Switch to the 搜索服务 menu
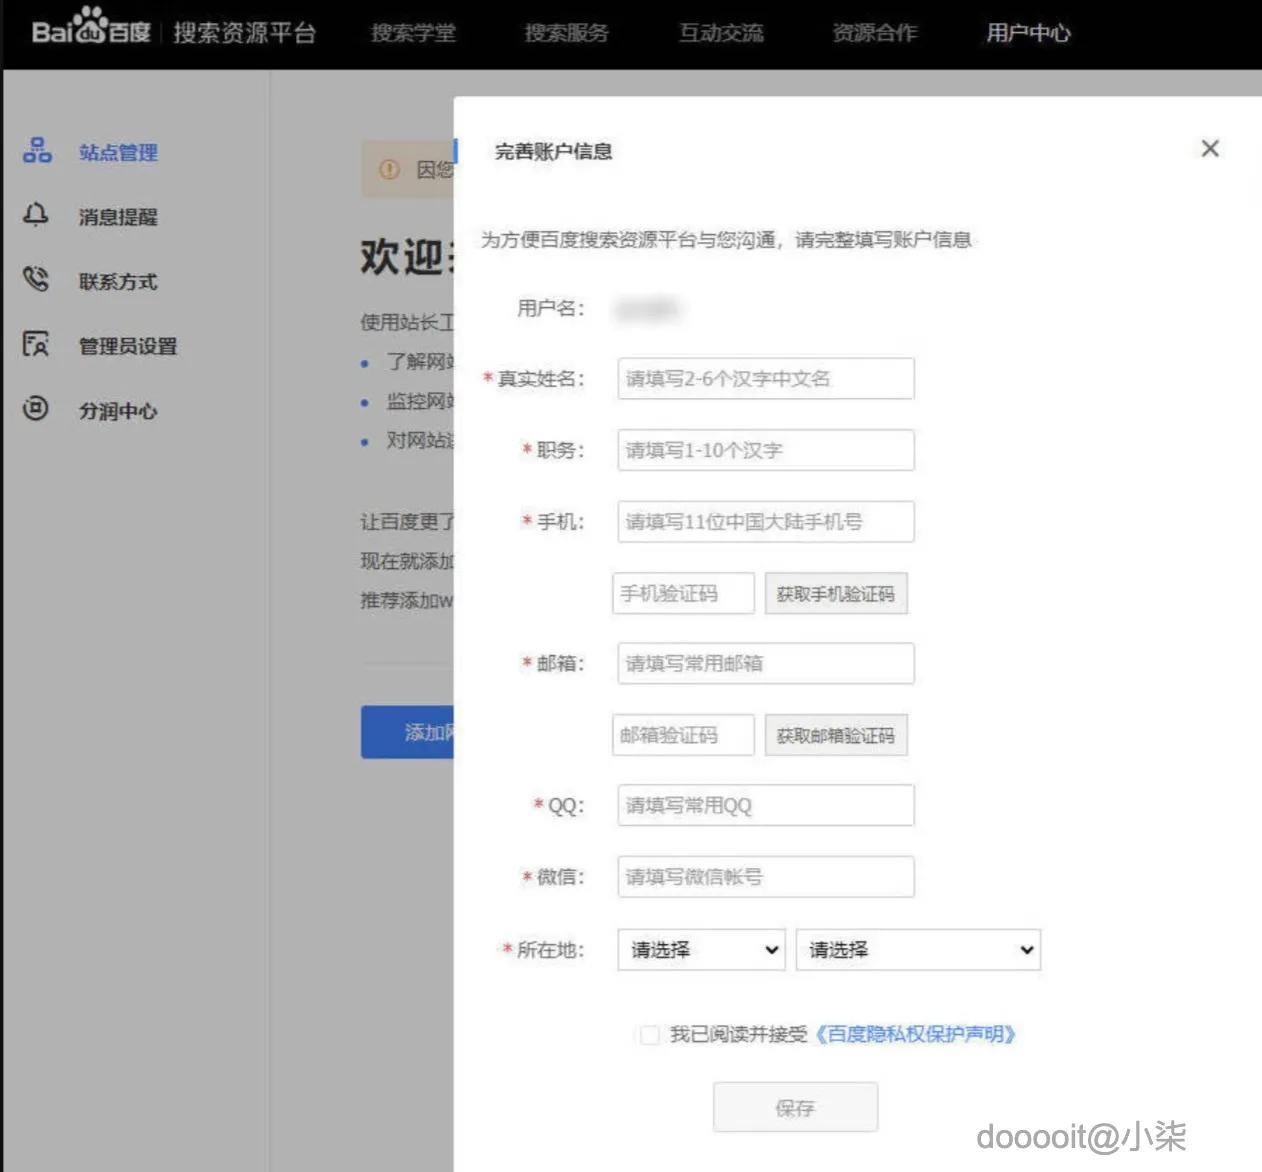Image resolution: width=1262 pixels, height=1172 pixels. [x=565, y=32]
